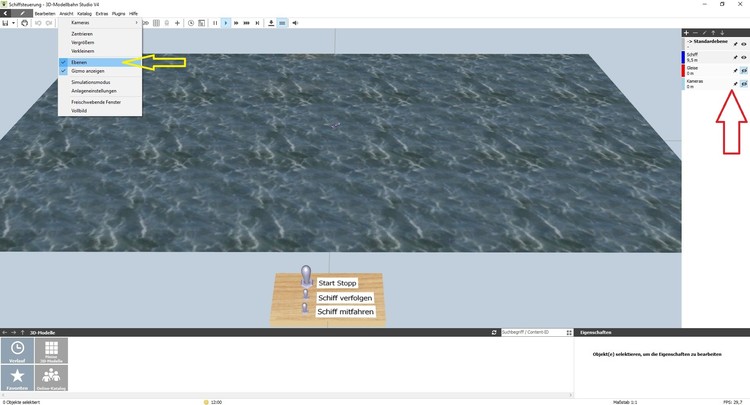Viewport: 750px width, 405px height.
Task: Click the triple fast-forward icon
Action: pyautogui.click(x=246, y=23)
